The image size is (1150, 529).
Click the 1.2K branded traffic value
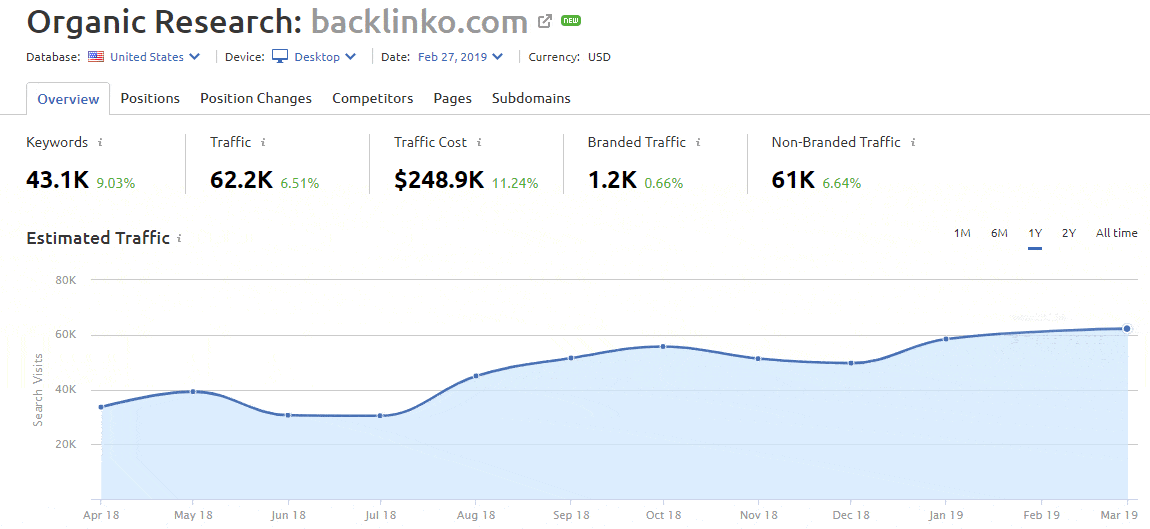pyautogui.click(x=612, y=180)
